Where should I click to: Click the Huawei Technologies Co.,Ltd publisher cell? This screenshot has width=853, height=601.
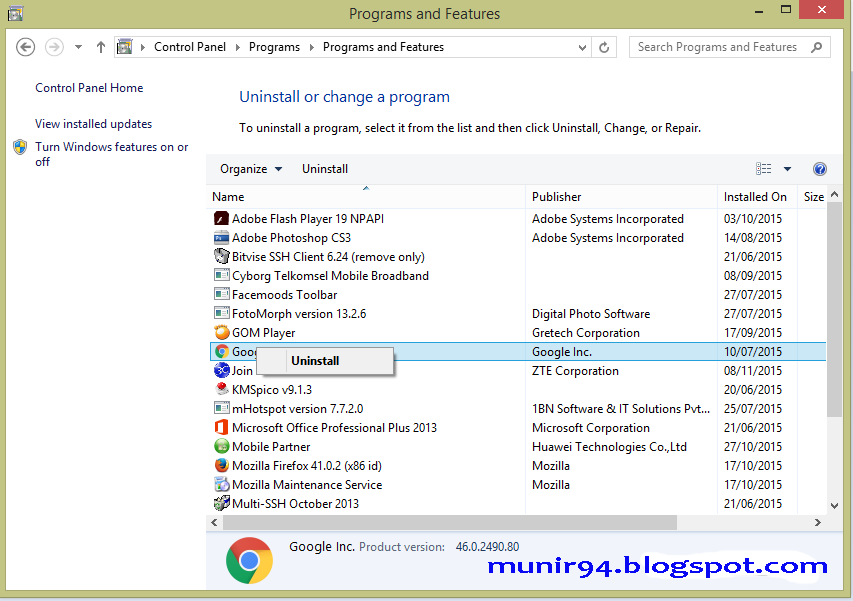coord(609,447)
